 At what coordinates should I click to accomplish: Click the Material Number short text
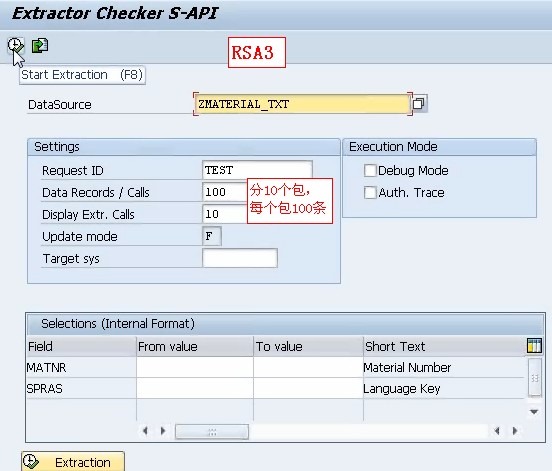[407, 368]
